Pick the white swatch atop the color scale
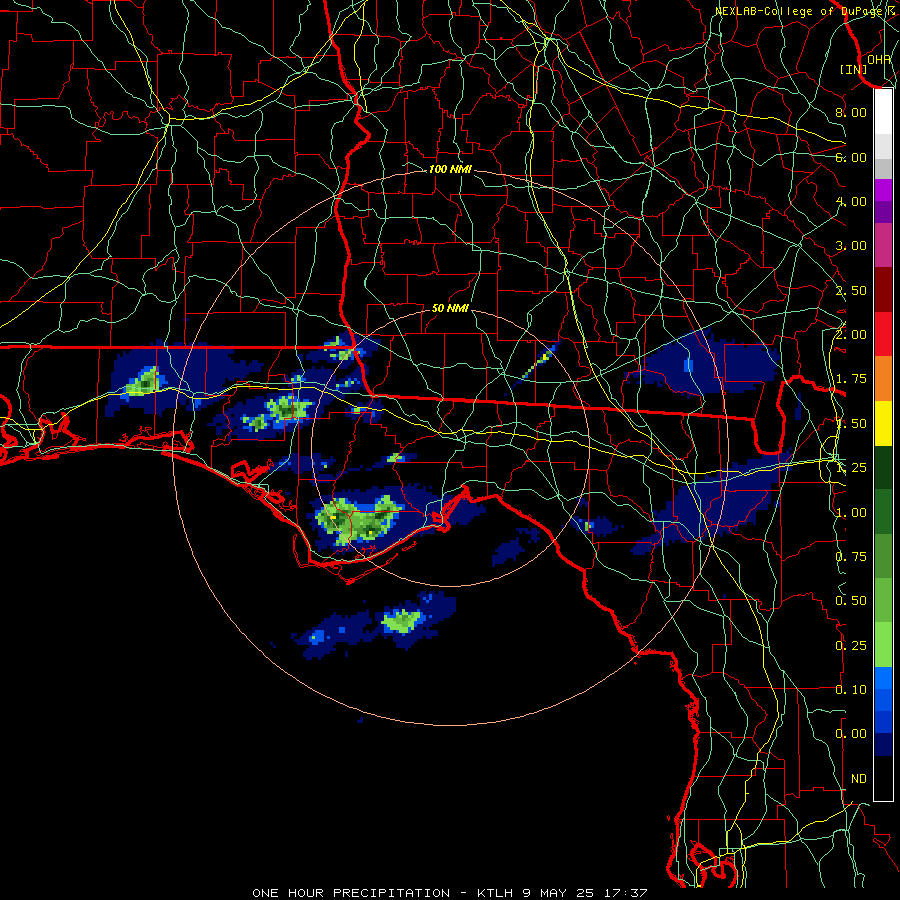Screen dimensions: 900x900 883,111
